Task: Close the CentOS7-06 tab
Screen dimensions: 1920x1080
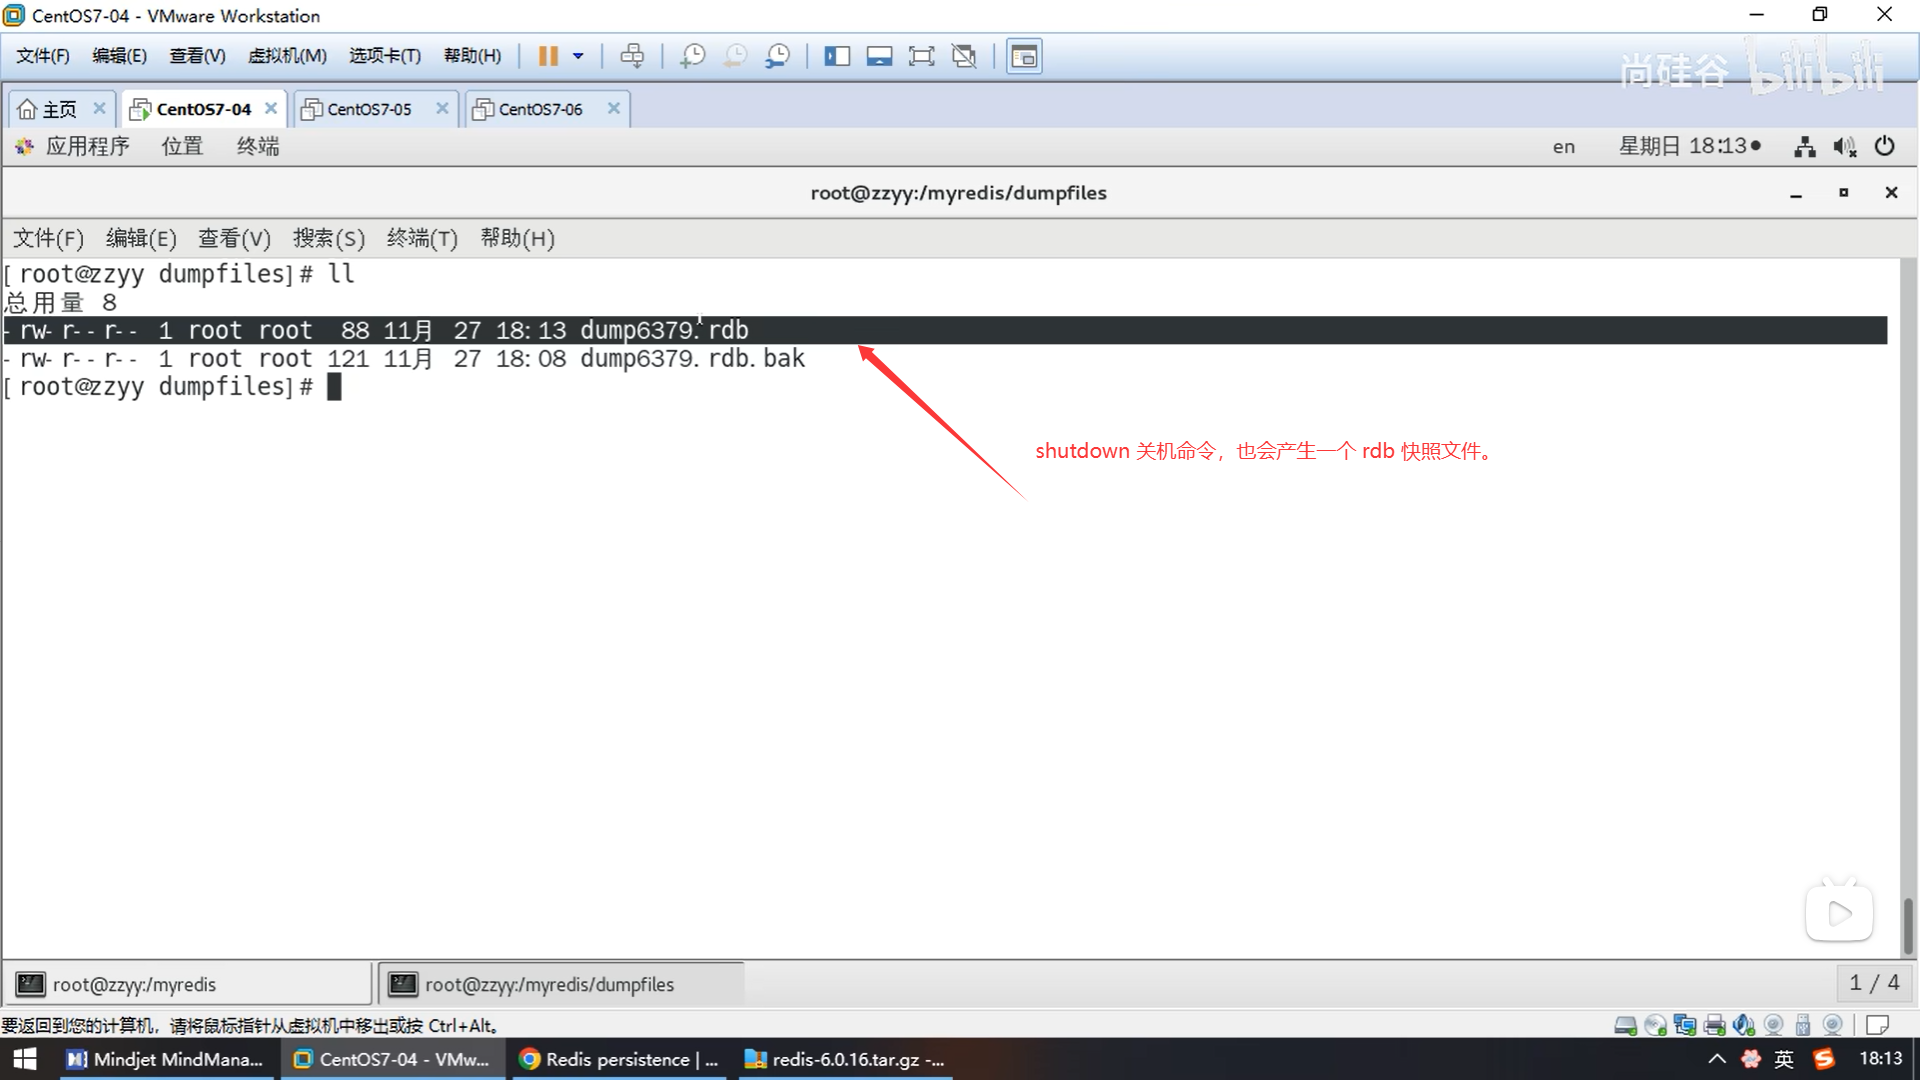Action: coord(614,108)
